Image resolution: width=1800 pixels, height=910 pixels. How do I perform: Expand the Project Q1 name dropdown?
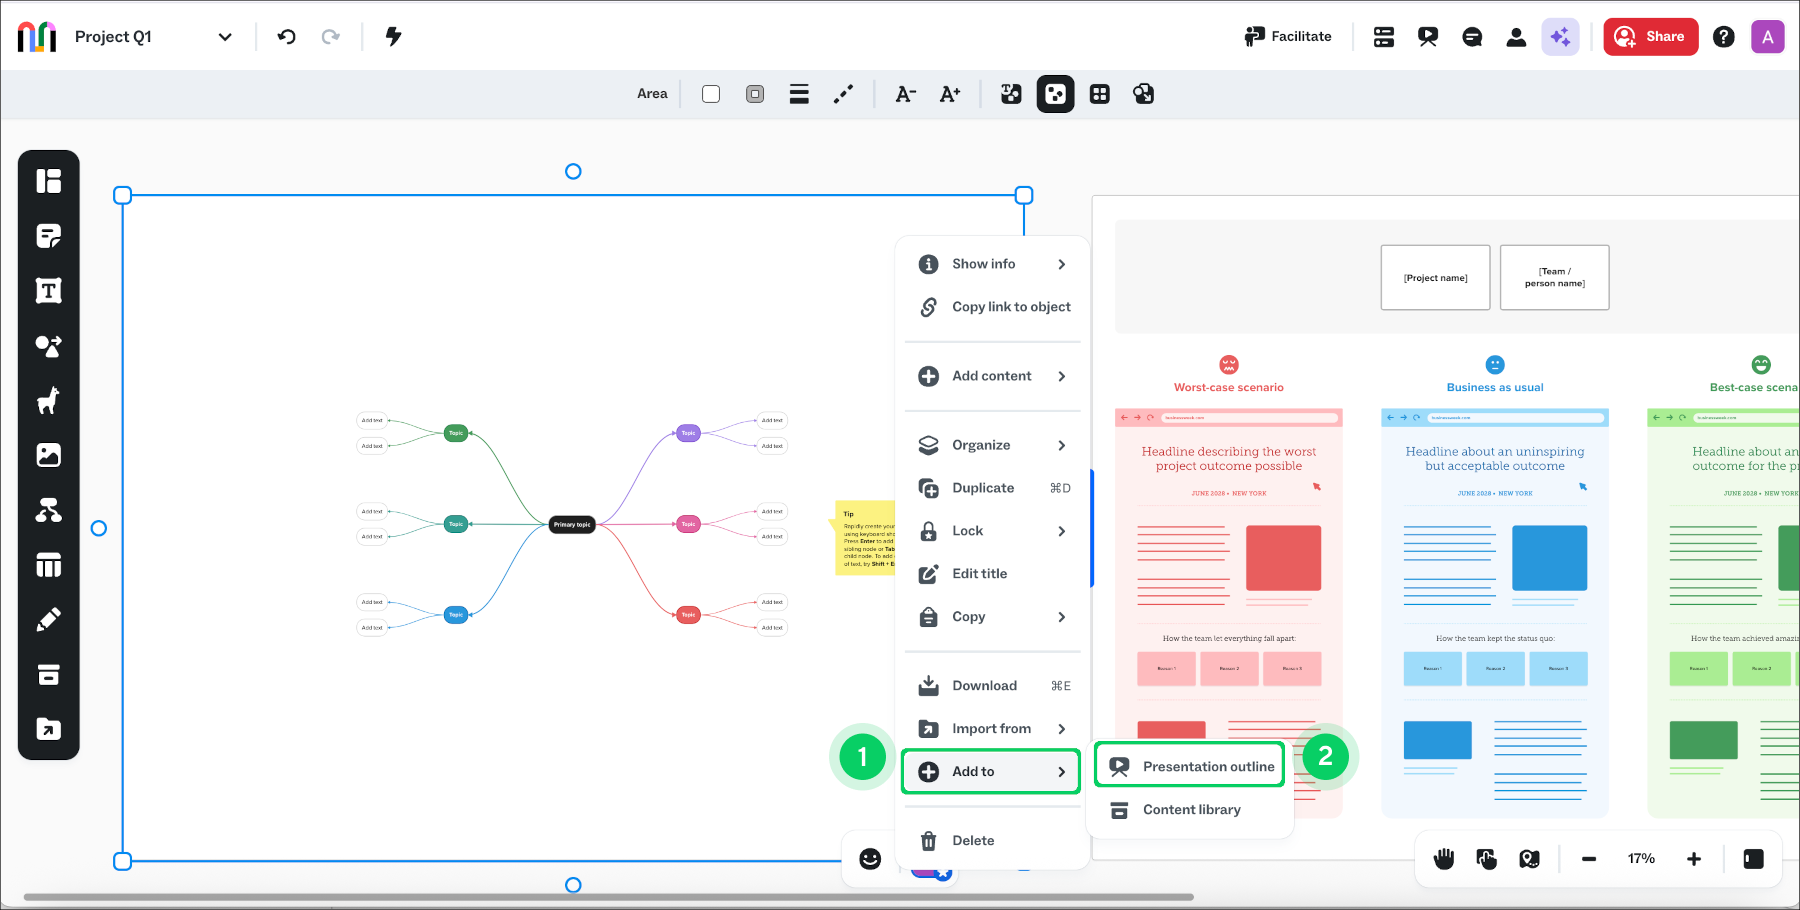(x=225, y=37)
